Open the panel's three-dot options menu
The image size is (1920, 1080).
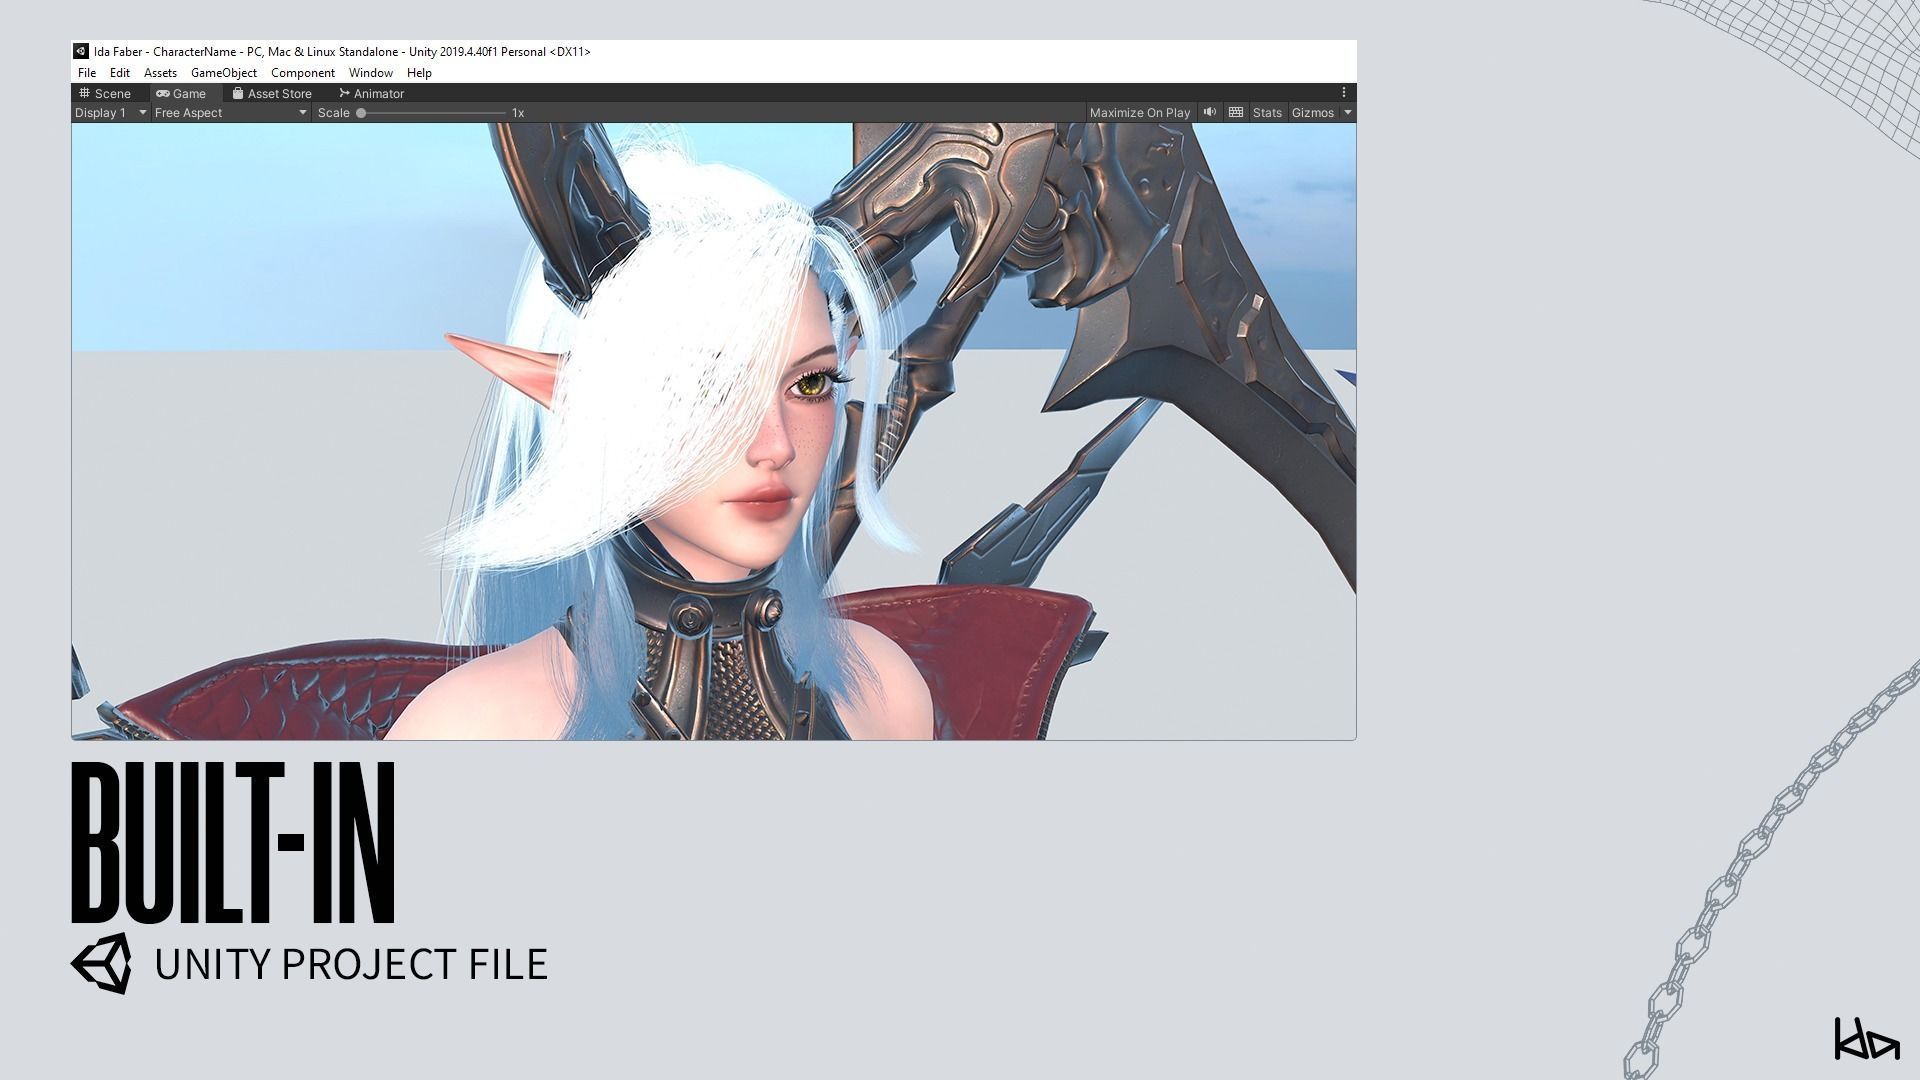pyautogui.click(x=1344, y=92)
